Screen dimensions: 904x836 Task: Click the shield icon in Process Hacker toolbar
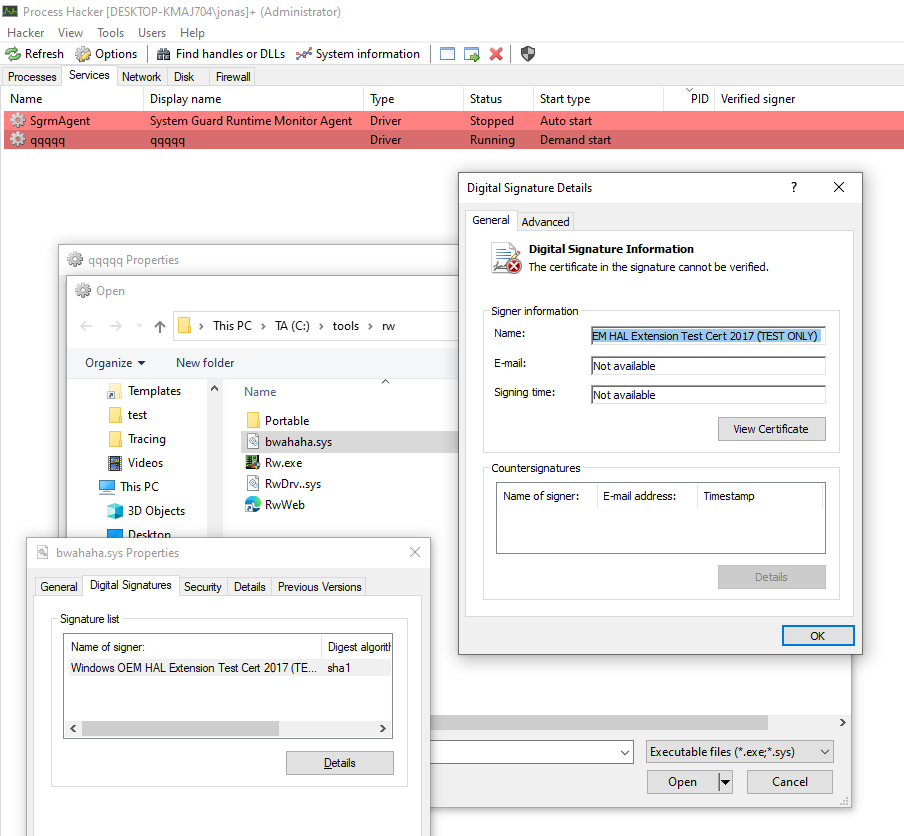coord(528,54)
